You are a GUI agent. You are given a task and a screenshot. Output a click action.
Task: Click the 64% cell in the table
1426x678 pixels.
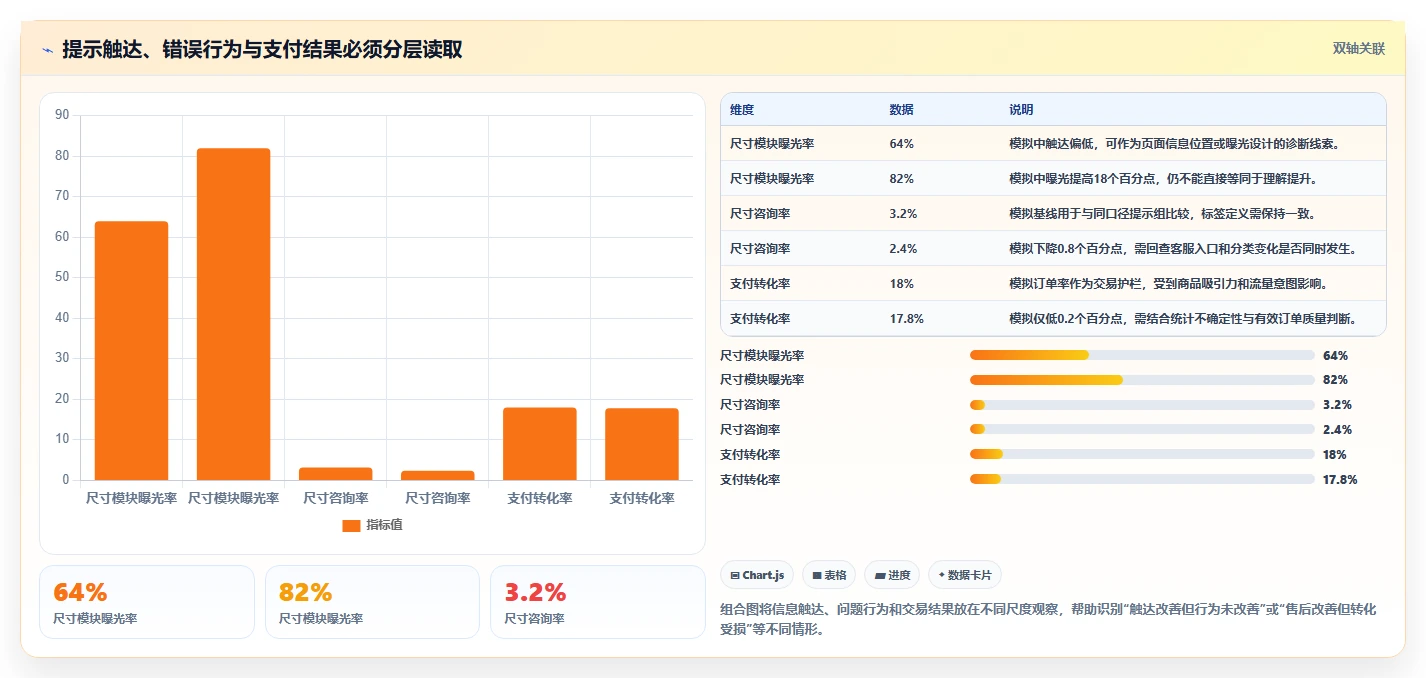901,144
